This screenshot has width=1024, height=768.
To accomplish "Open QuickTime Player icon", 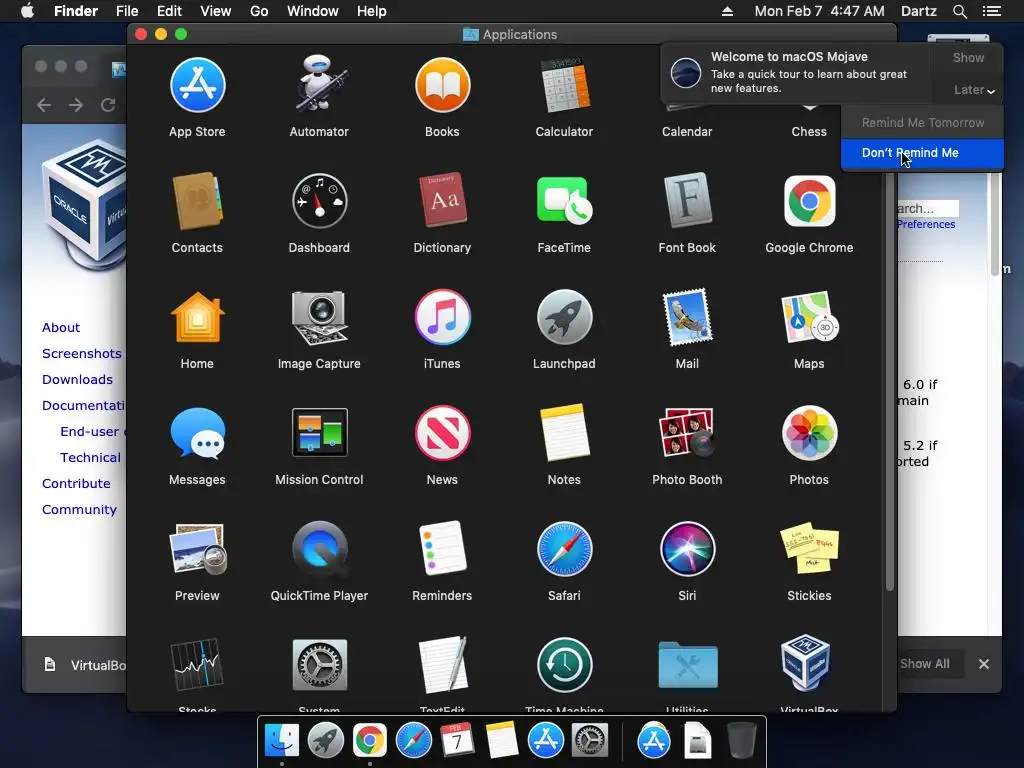I will [319, 549].
